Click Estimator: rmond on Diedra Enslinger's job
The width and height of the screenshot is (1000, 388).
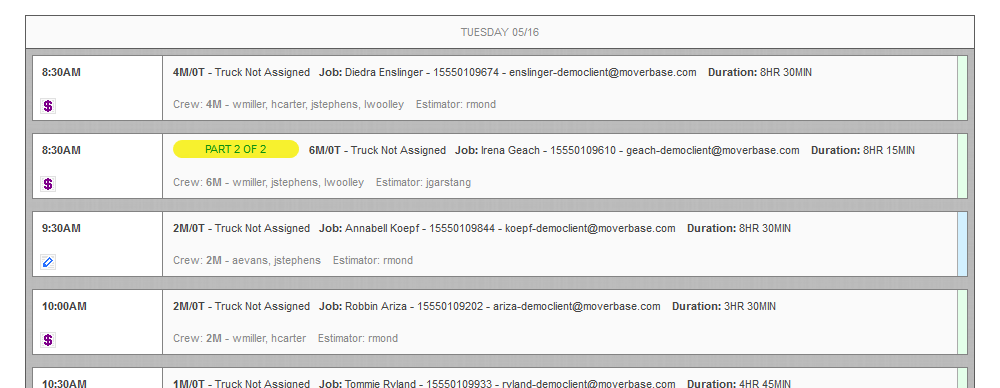click(456, 104)
